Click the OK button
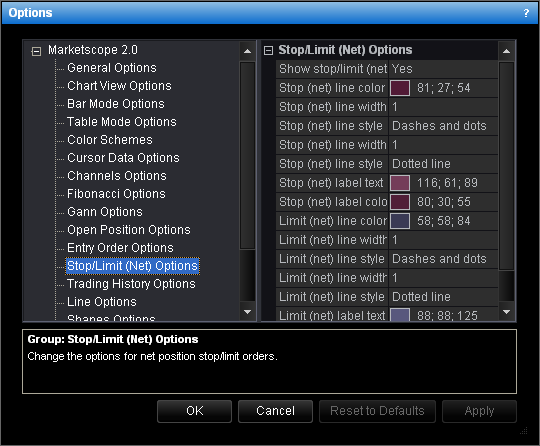The image size is (540, 446). tap(195, 411)
